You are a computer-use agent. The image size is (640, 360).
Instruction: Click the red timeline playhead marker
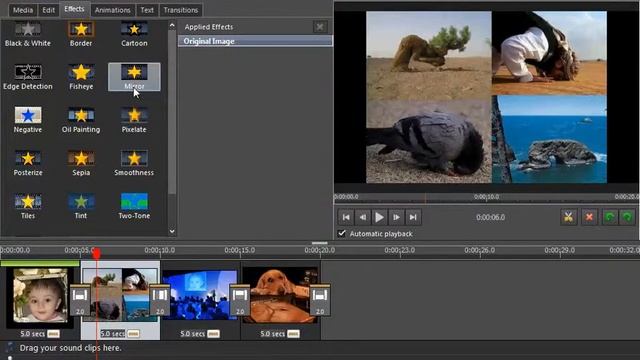tap(96, 254)
